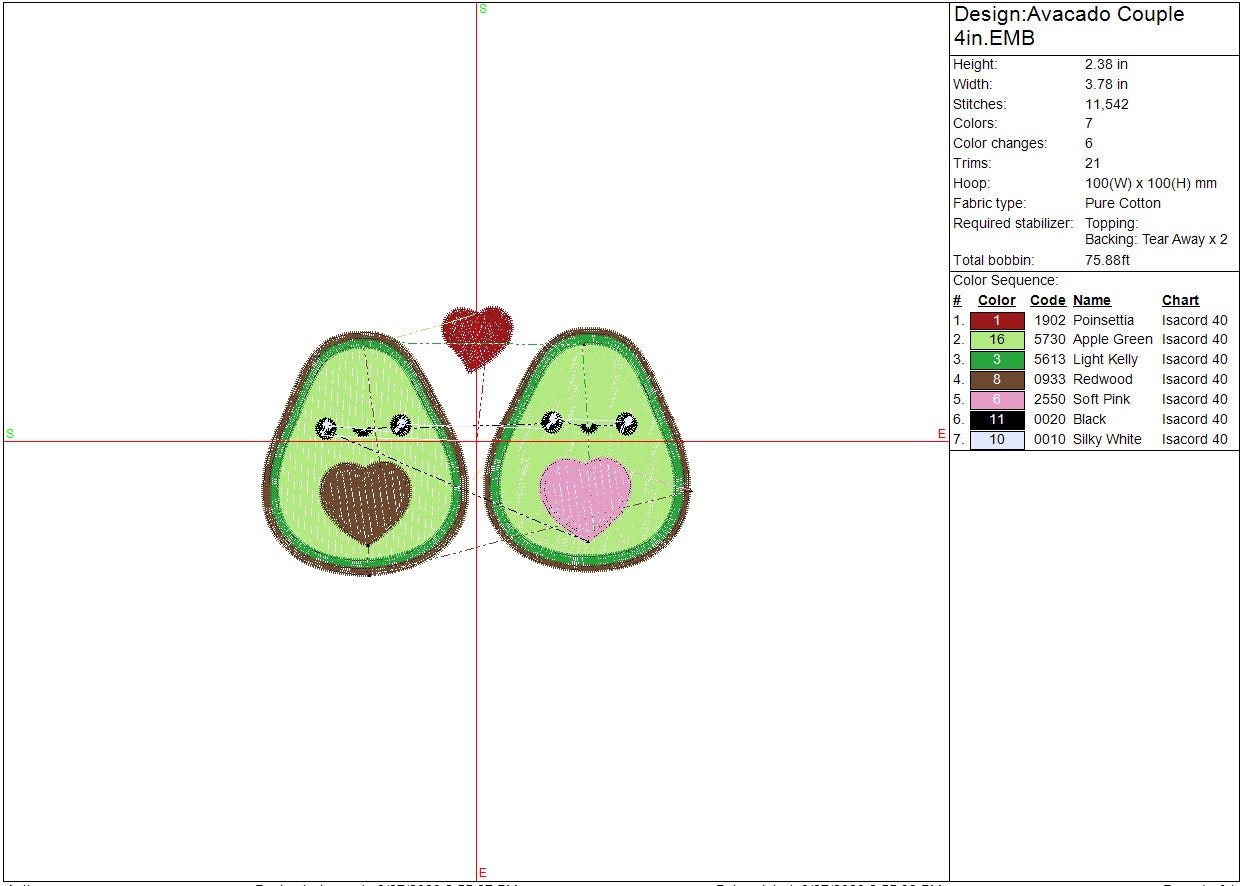Click the Name column header

(1091, 300)
